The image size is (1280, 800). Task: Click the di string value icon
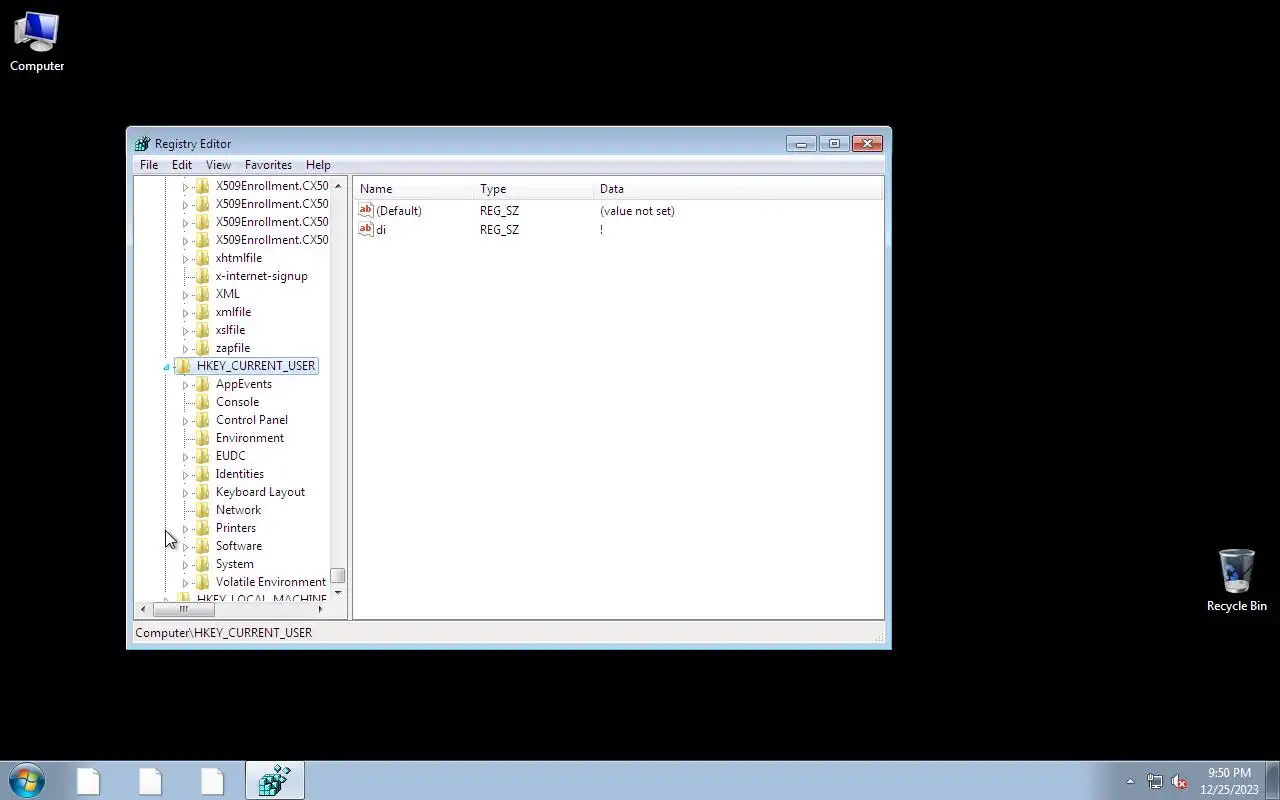(366, 229)
